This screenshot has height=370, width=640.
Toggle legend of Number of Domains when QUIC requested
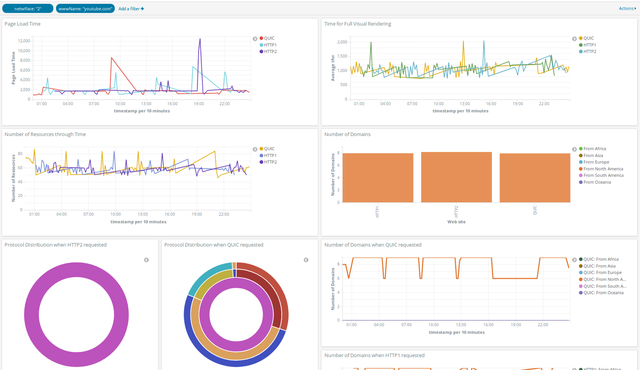pos(574,260)
